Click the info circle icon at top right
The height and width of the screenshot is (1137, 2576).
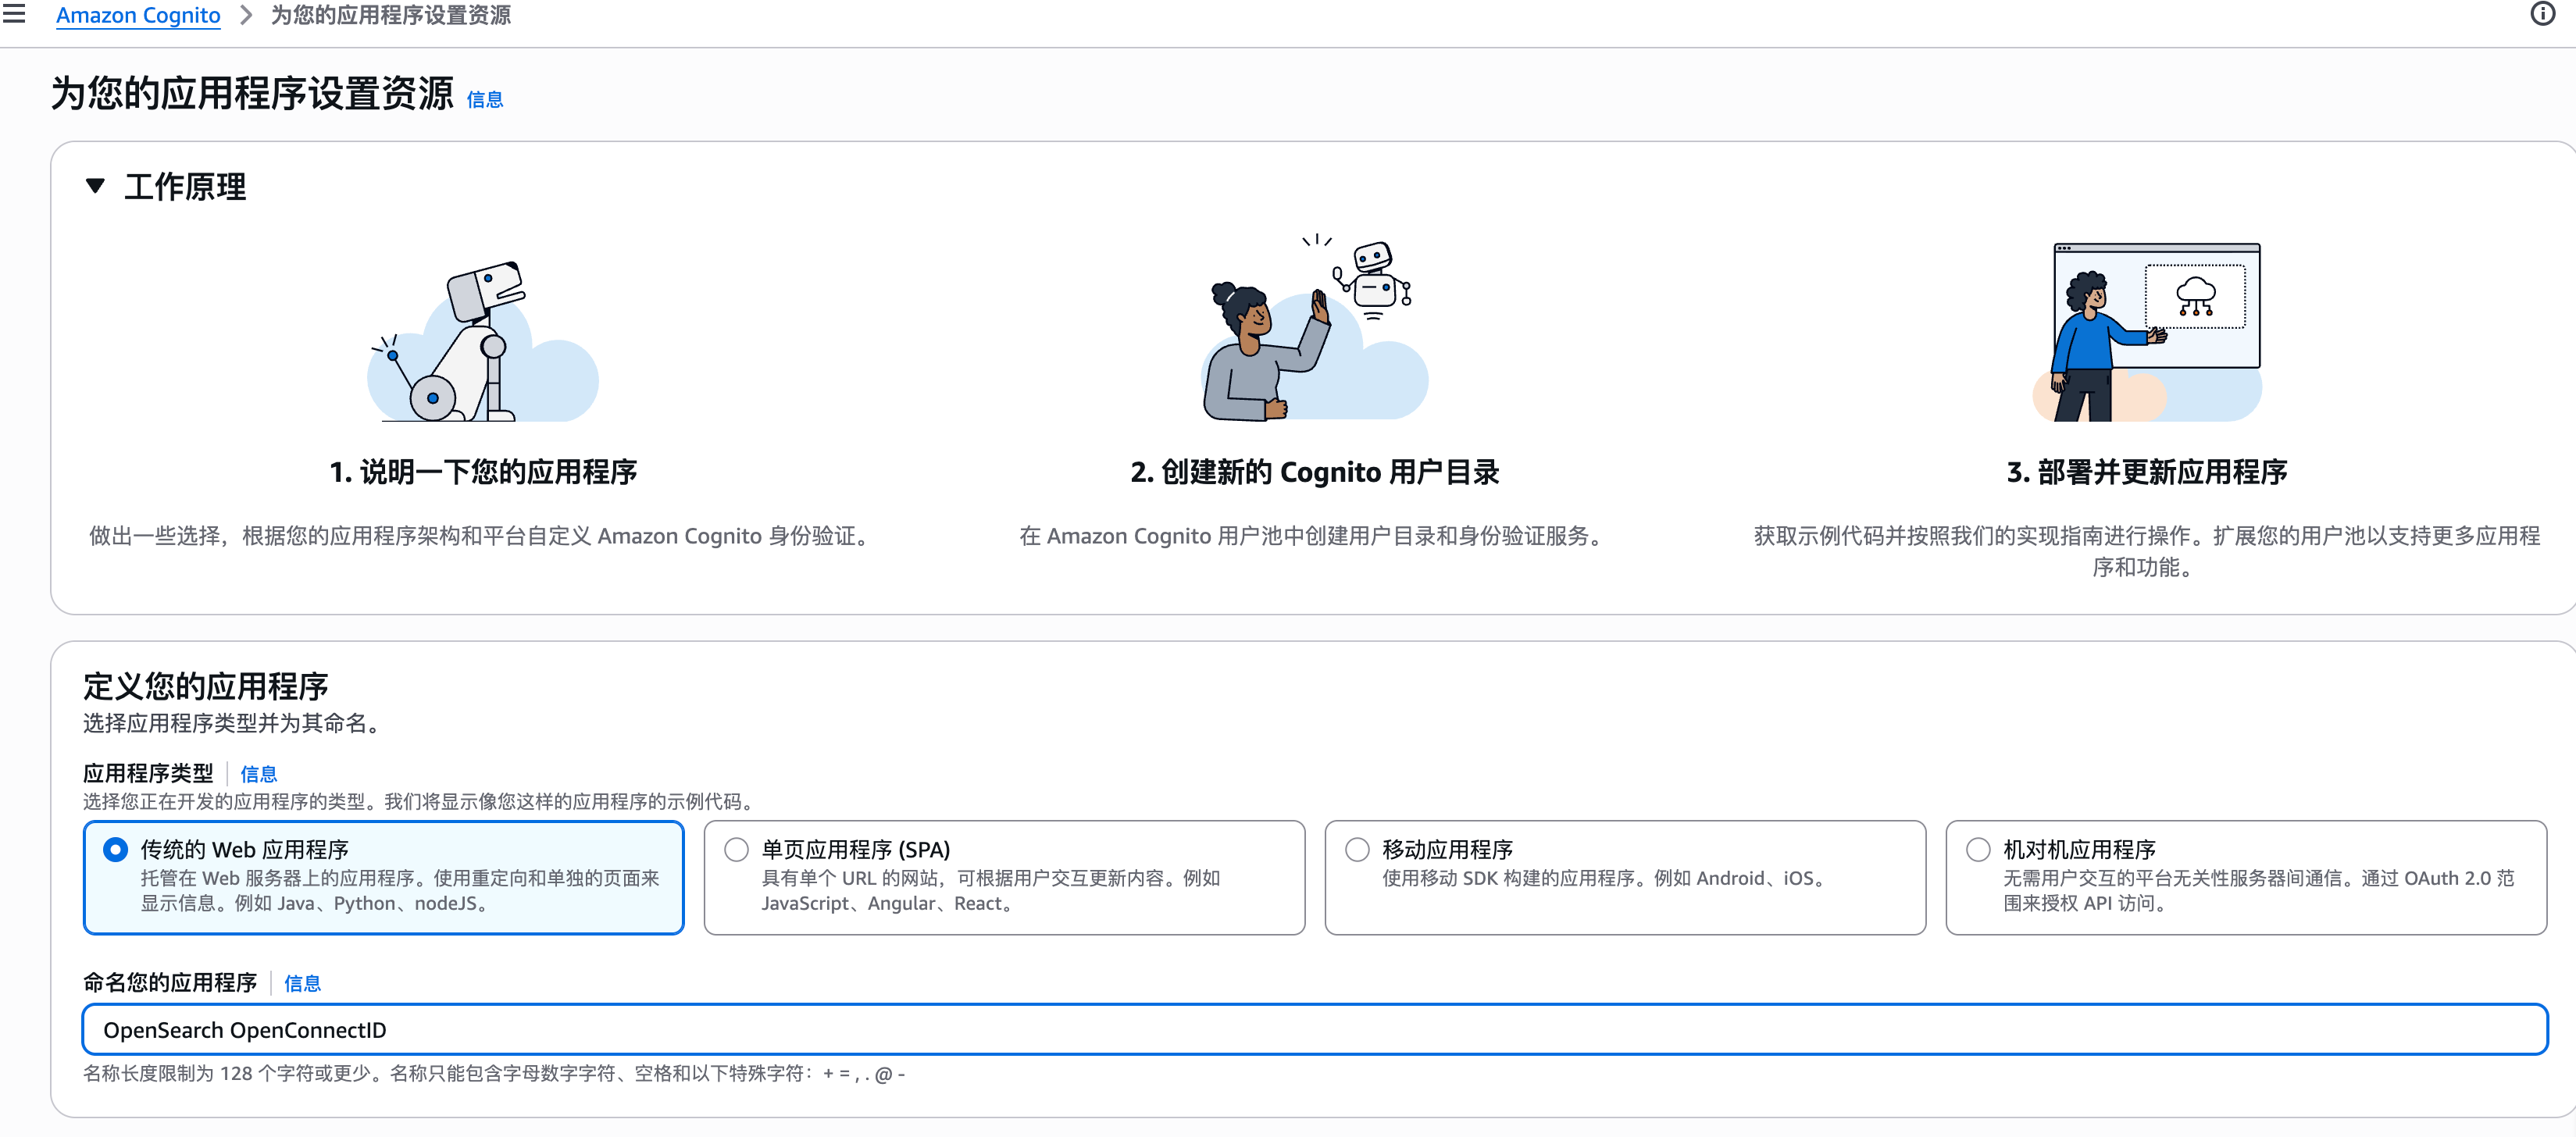[x=2542, y=14]
